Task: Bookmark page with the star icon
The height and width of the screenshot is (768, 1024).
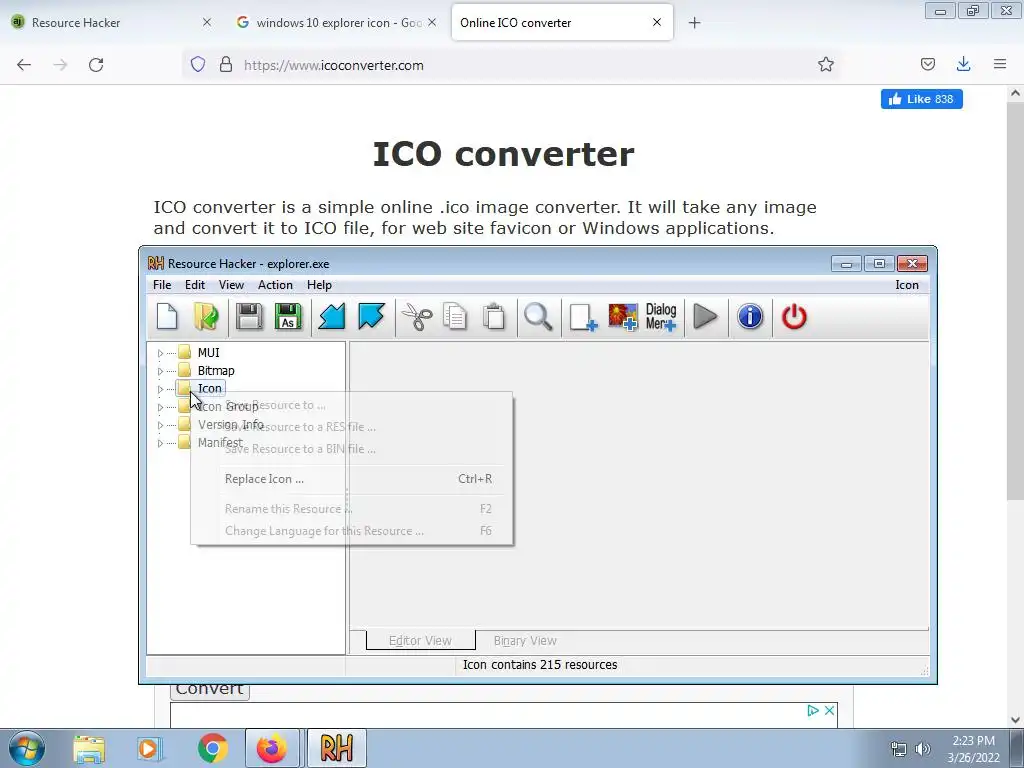Action: 825,65
